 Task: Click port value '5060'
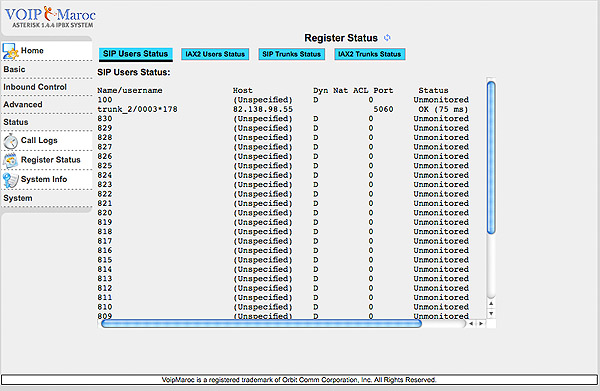pos(383,109)
